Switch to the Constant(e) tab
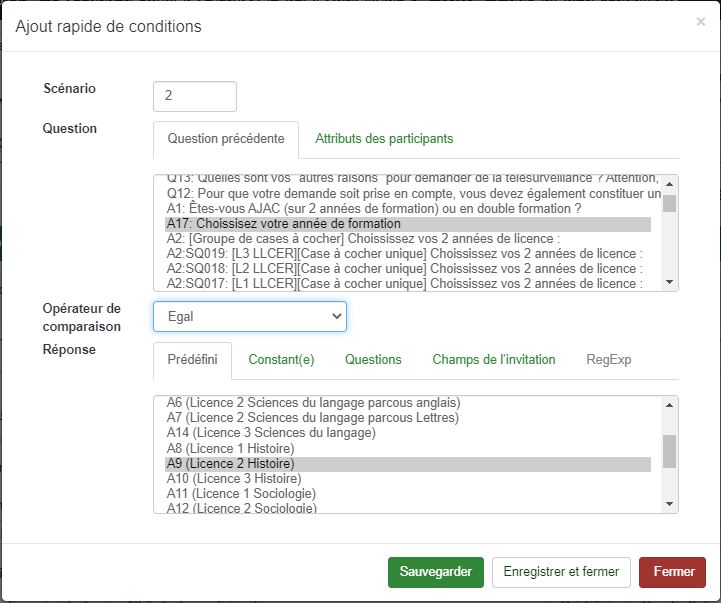This screenshot has width=721, height=603. (281, 360)
